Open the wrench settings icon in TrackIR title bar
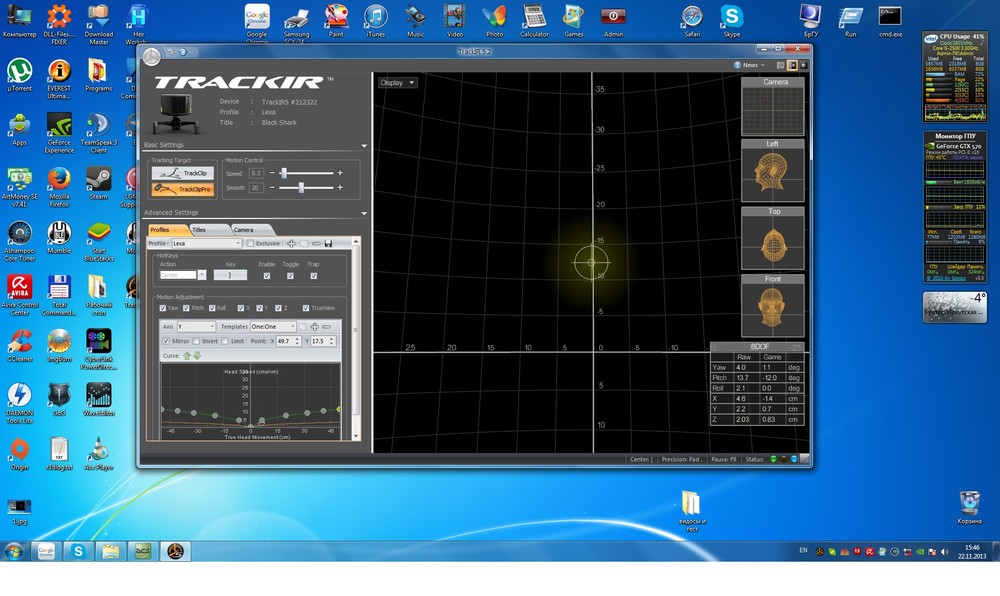Screen dimensions: 1000x596 point(170,52)
